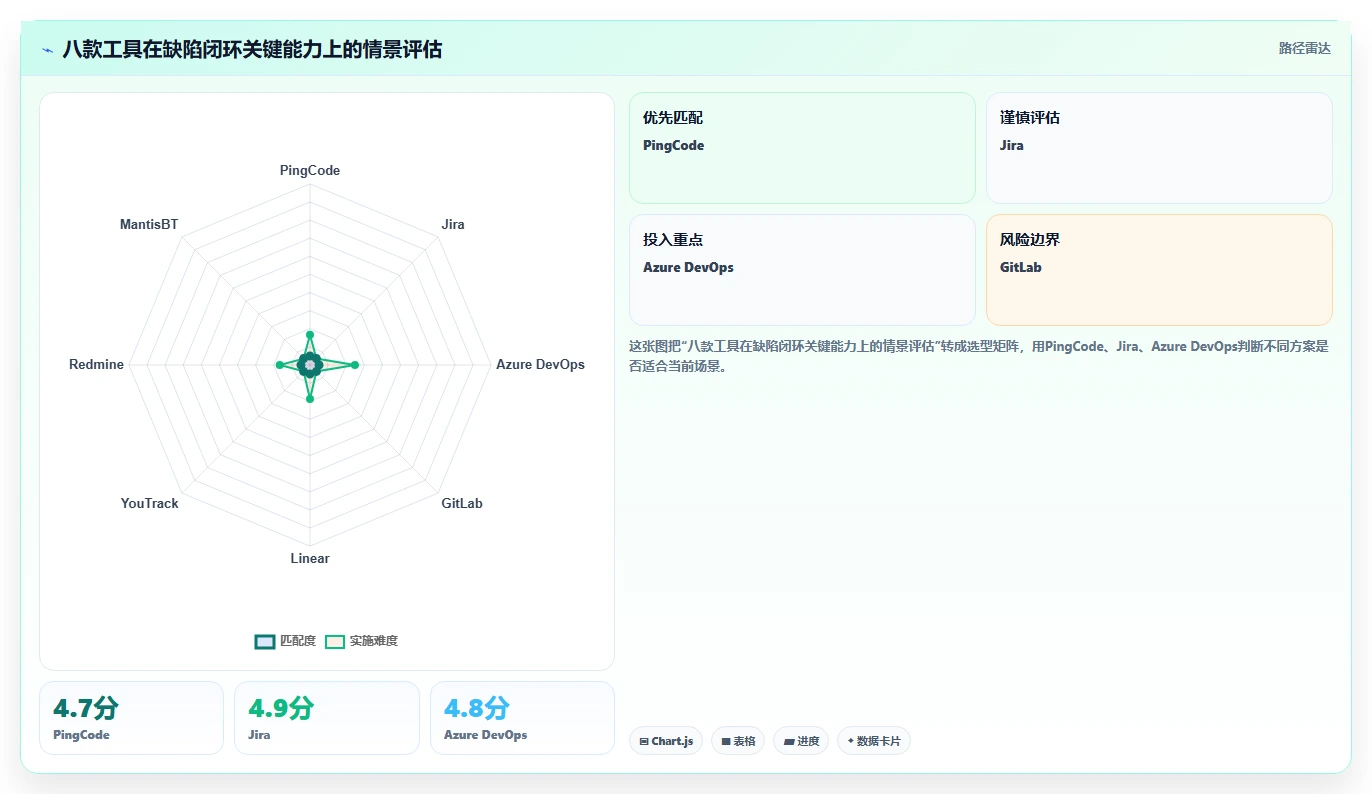Click the YouTrack radar axis label

pos(150,504)
